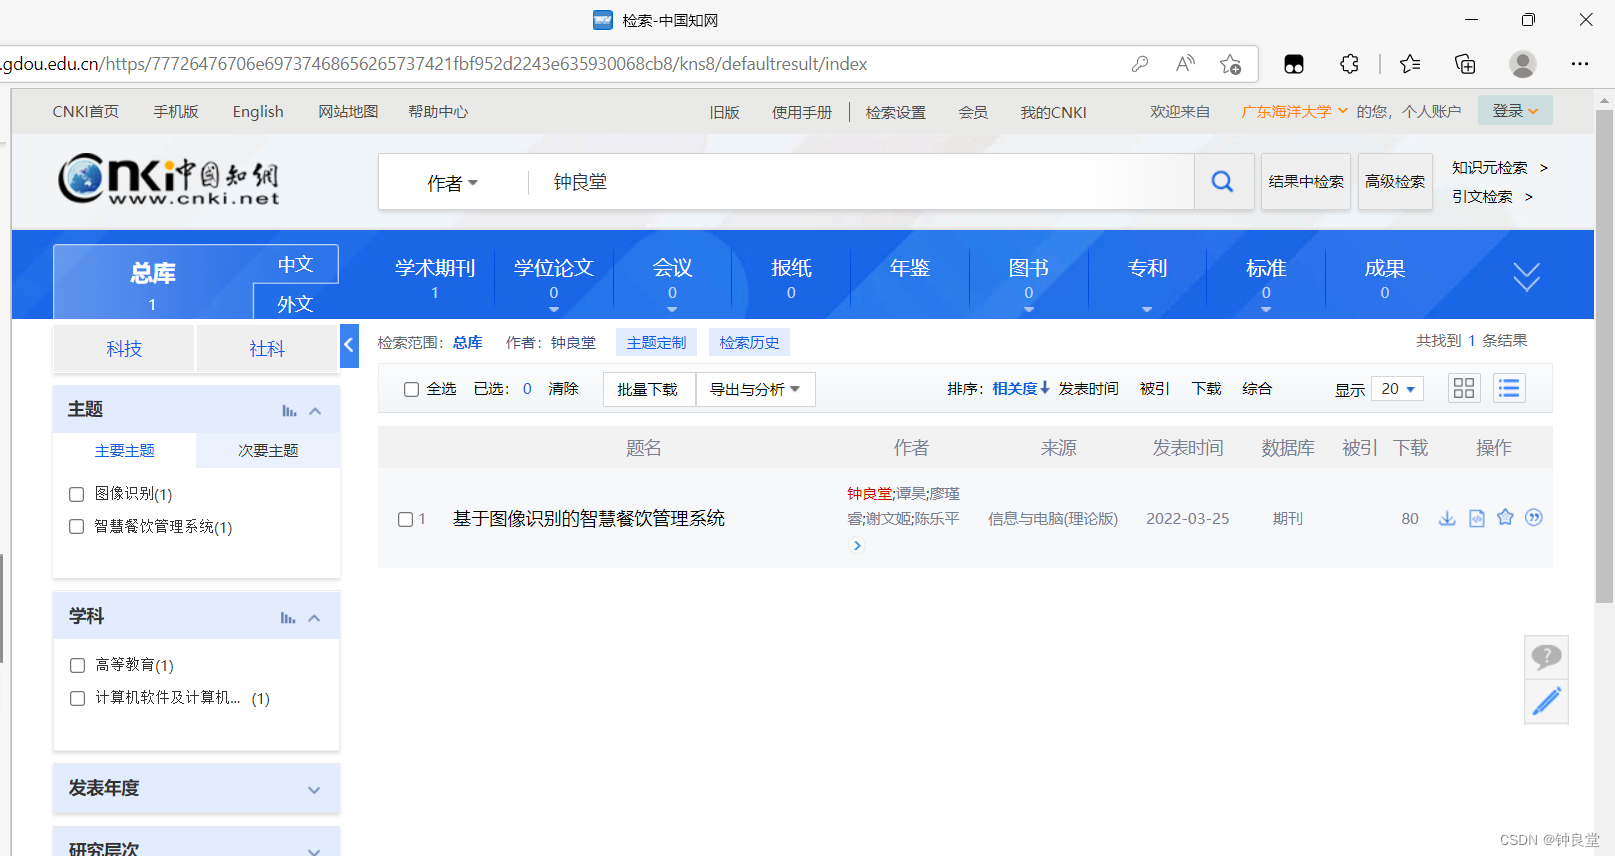This screenshot has height=856, width=1615.
Task: Select the 科技 tab
Action: [124, 348]
